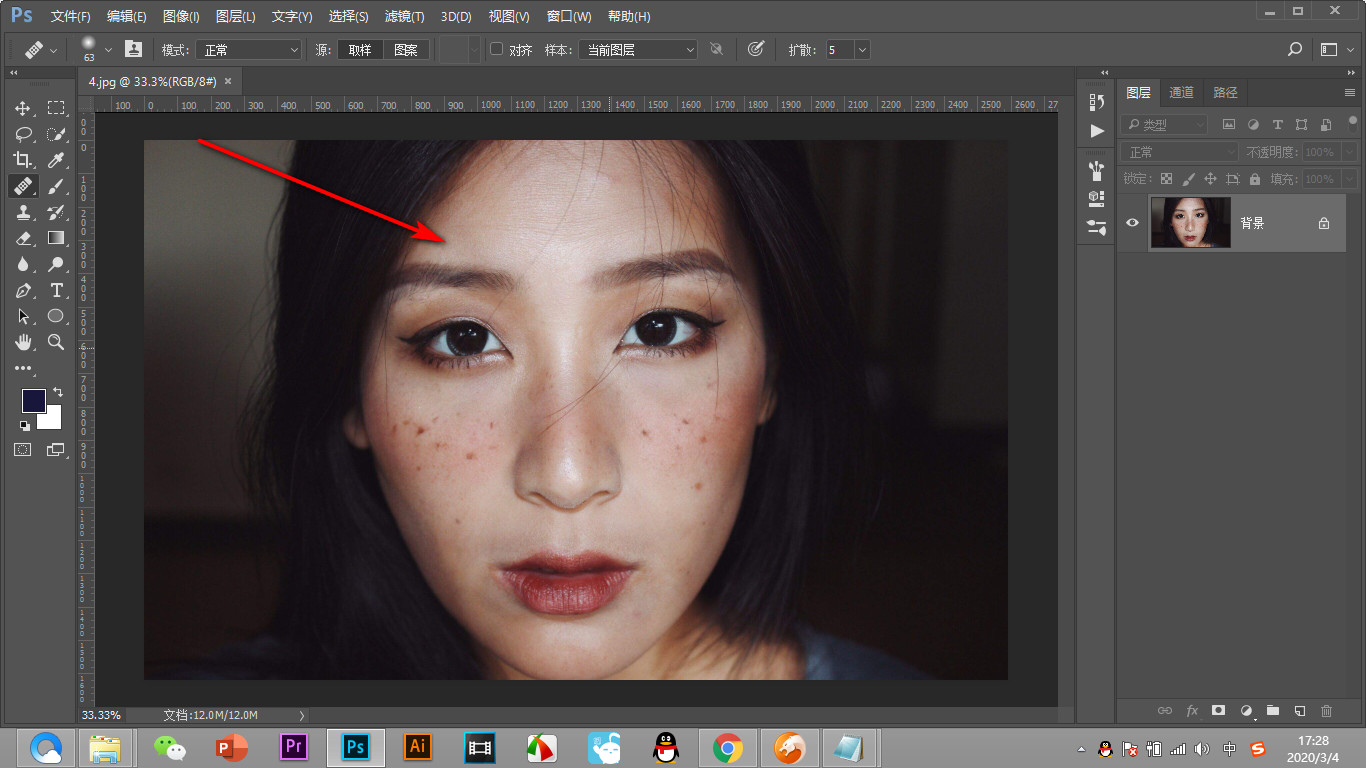The height and width of the screenshot is (768, 1366).
Task: Toggle layer filtering on/off switch
Action: pyautogui.click(x=1353, y=122)
